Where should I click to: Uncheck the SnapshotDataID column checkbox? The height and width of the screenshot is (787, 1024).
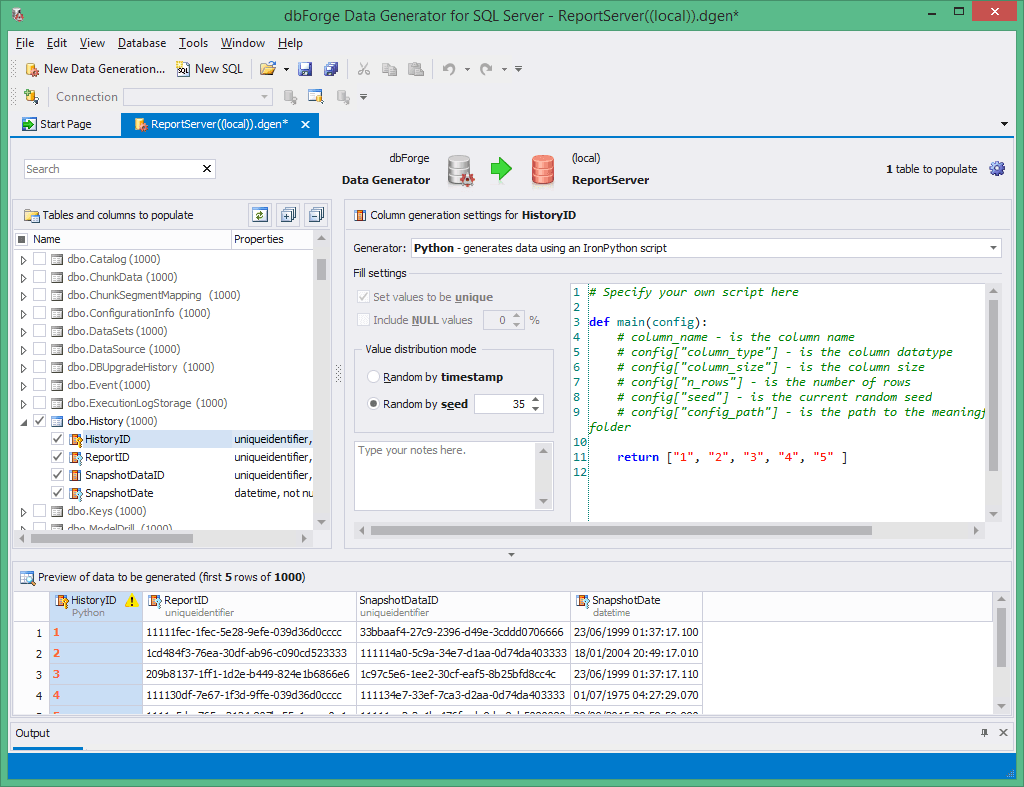57,475
